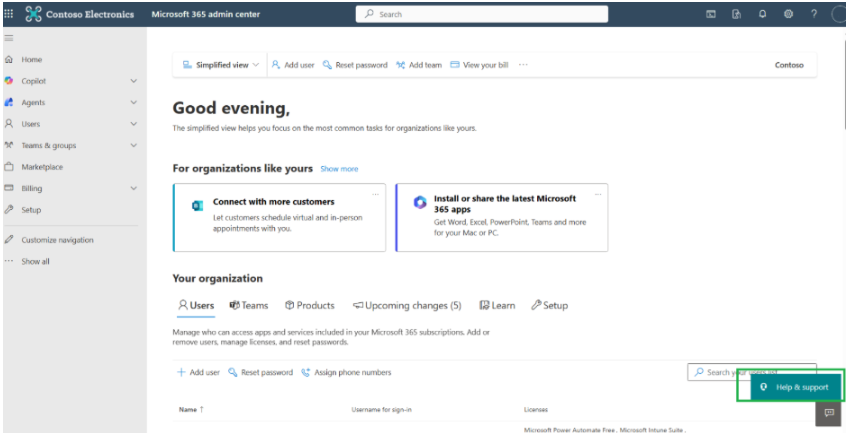Click Assign phone numbers
The image size is (846, 433).
click(x=346, y=373)
